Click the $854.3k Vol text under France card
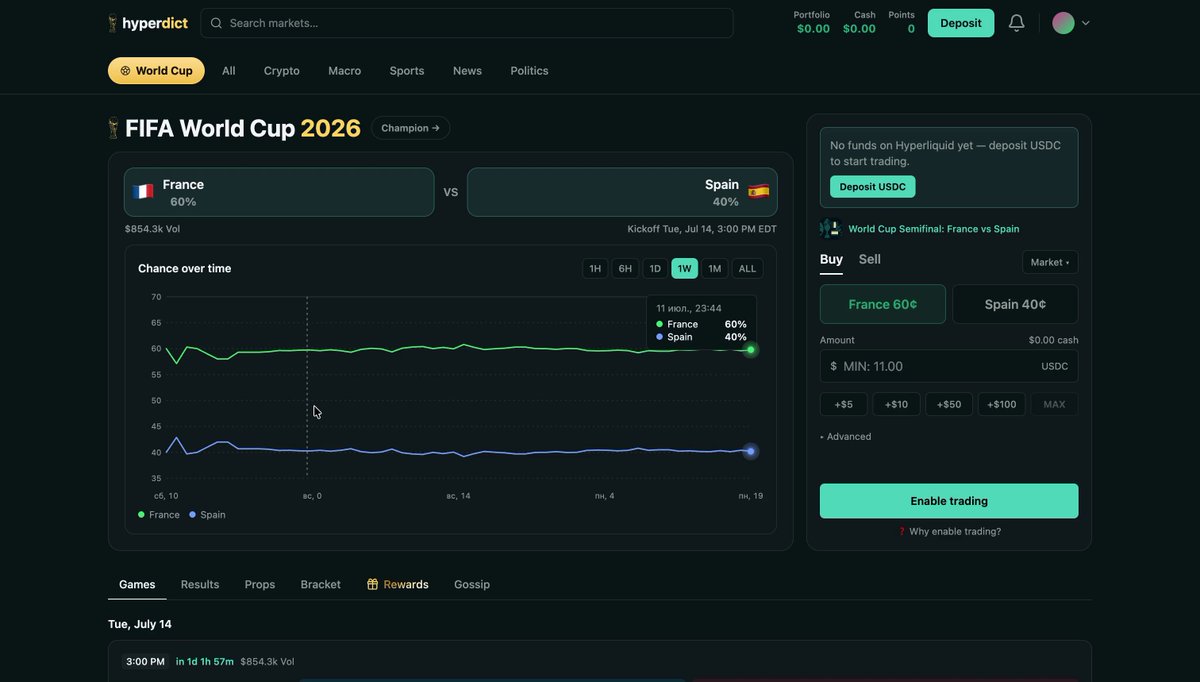Viewport: 1200px width, 682px height. click(152, 229)
